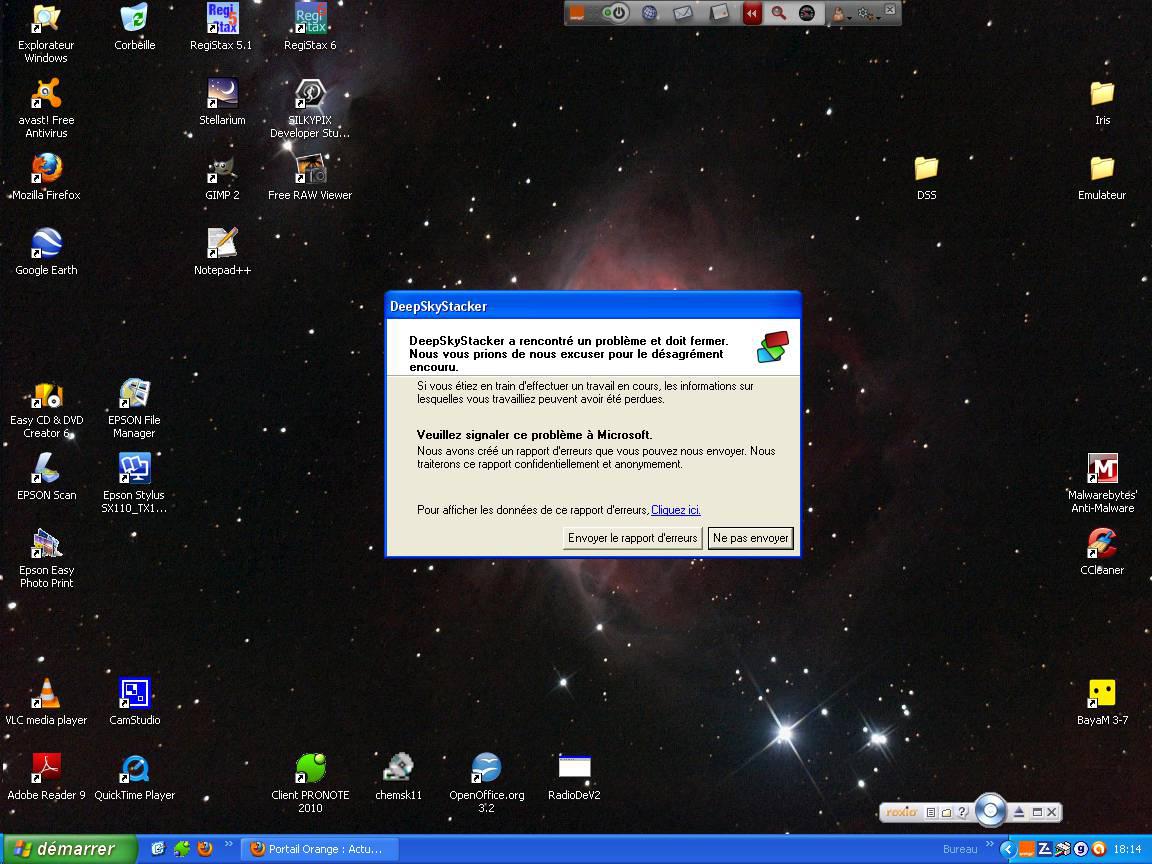The height and width of the screenshot is (864, 1152).
Task: Click the Roxio eject button
Action: coord(1019,812)
